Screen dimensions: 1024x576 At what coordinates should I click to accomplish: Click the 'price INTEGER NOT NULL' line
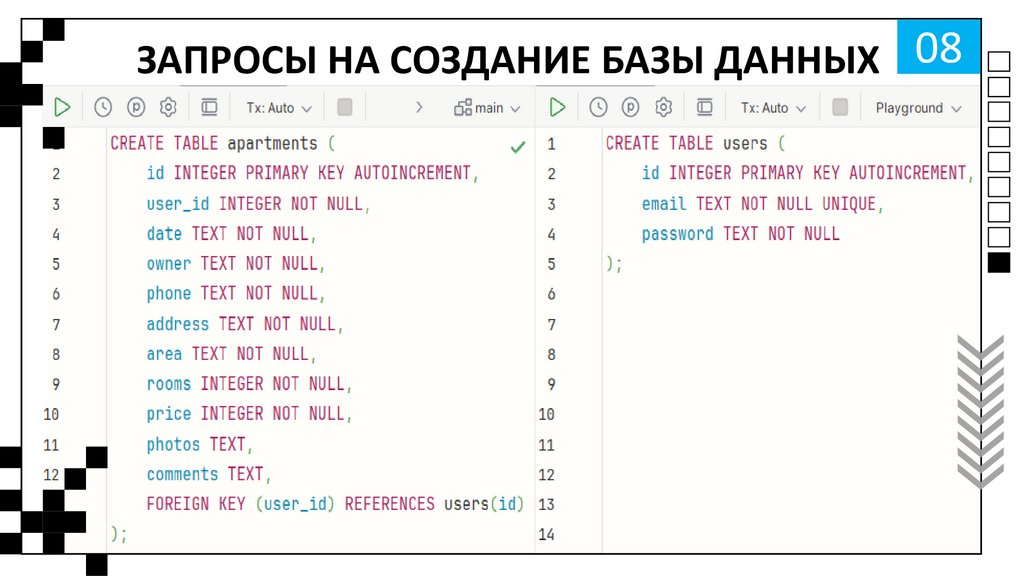coord(249,413)
